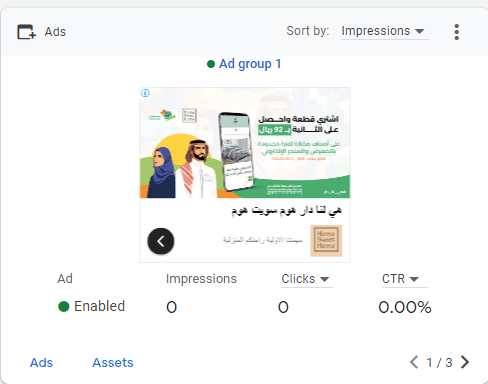Go to next ad page arrow
Viewport: 488px width, 384px height.
(465, 362)
